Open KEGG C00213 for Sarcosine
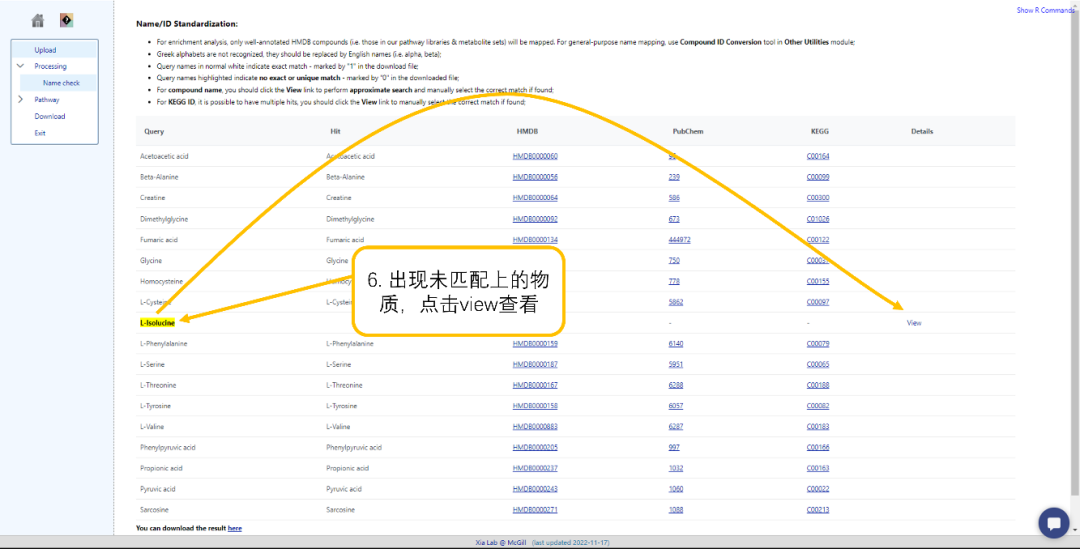This screenshot has width=1080, height=549. (x=818, y=510)
